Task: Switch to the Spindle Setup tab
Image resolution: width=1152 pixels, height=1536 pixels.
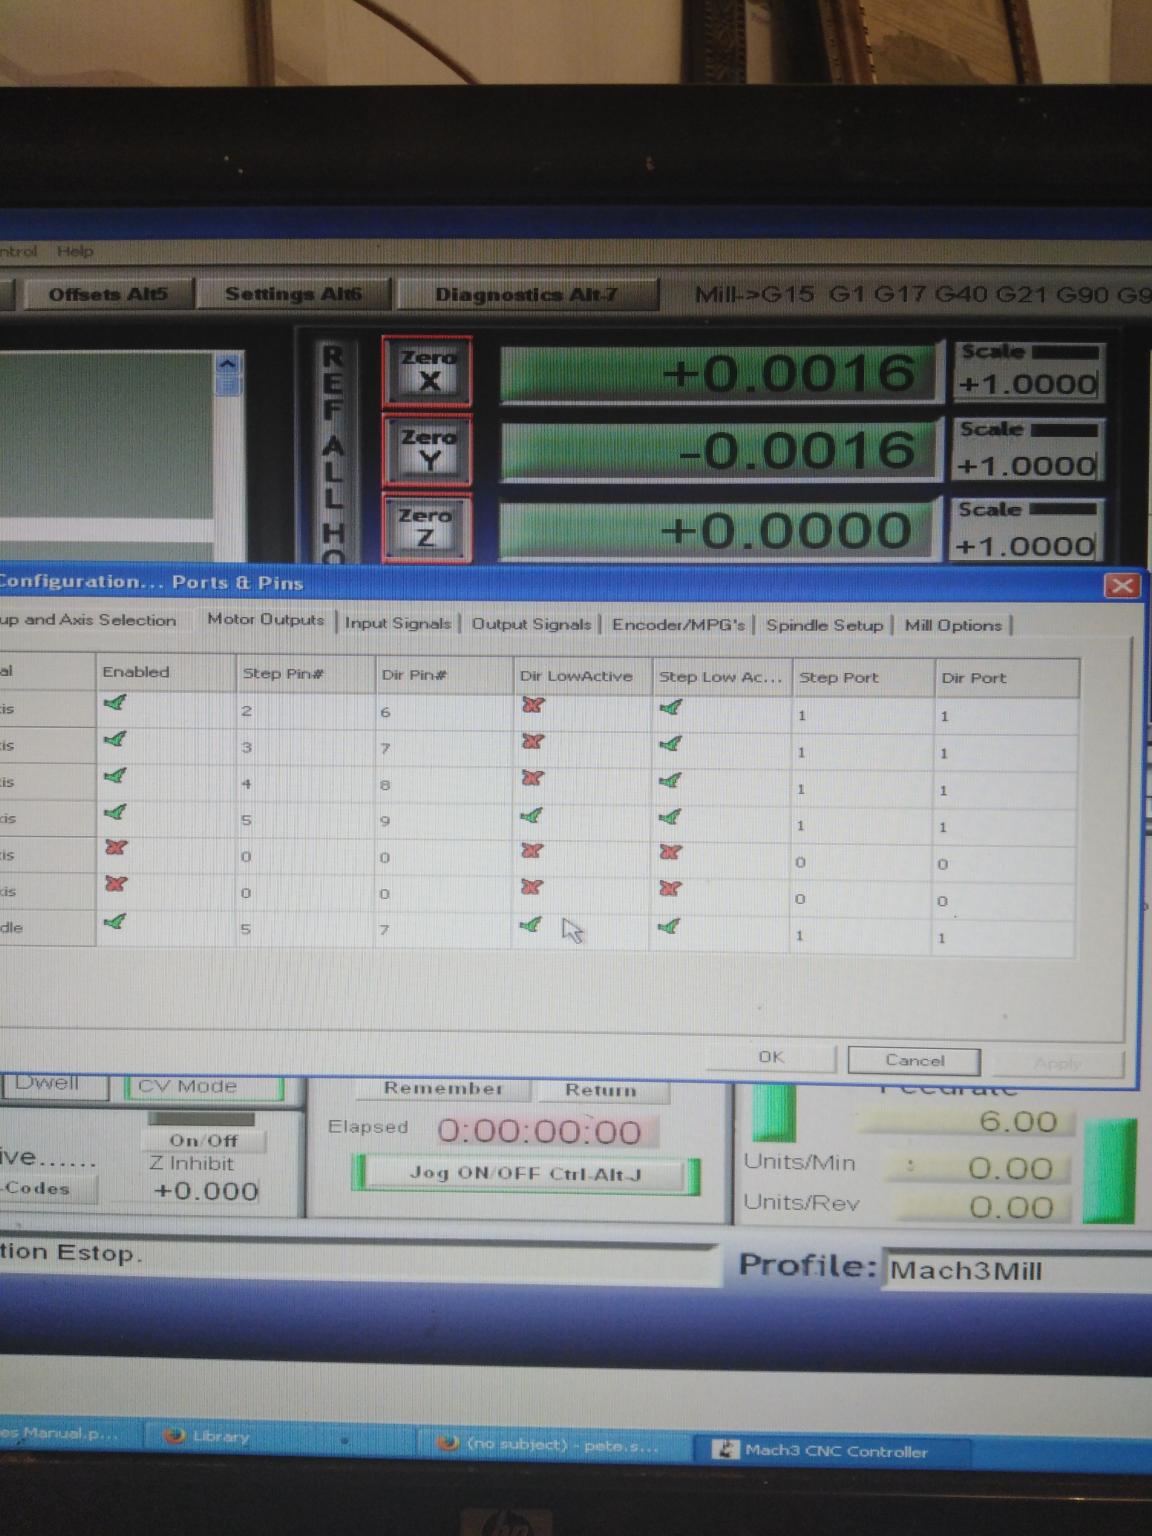Action: (x=824, y=625)
